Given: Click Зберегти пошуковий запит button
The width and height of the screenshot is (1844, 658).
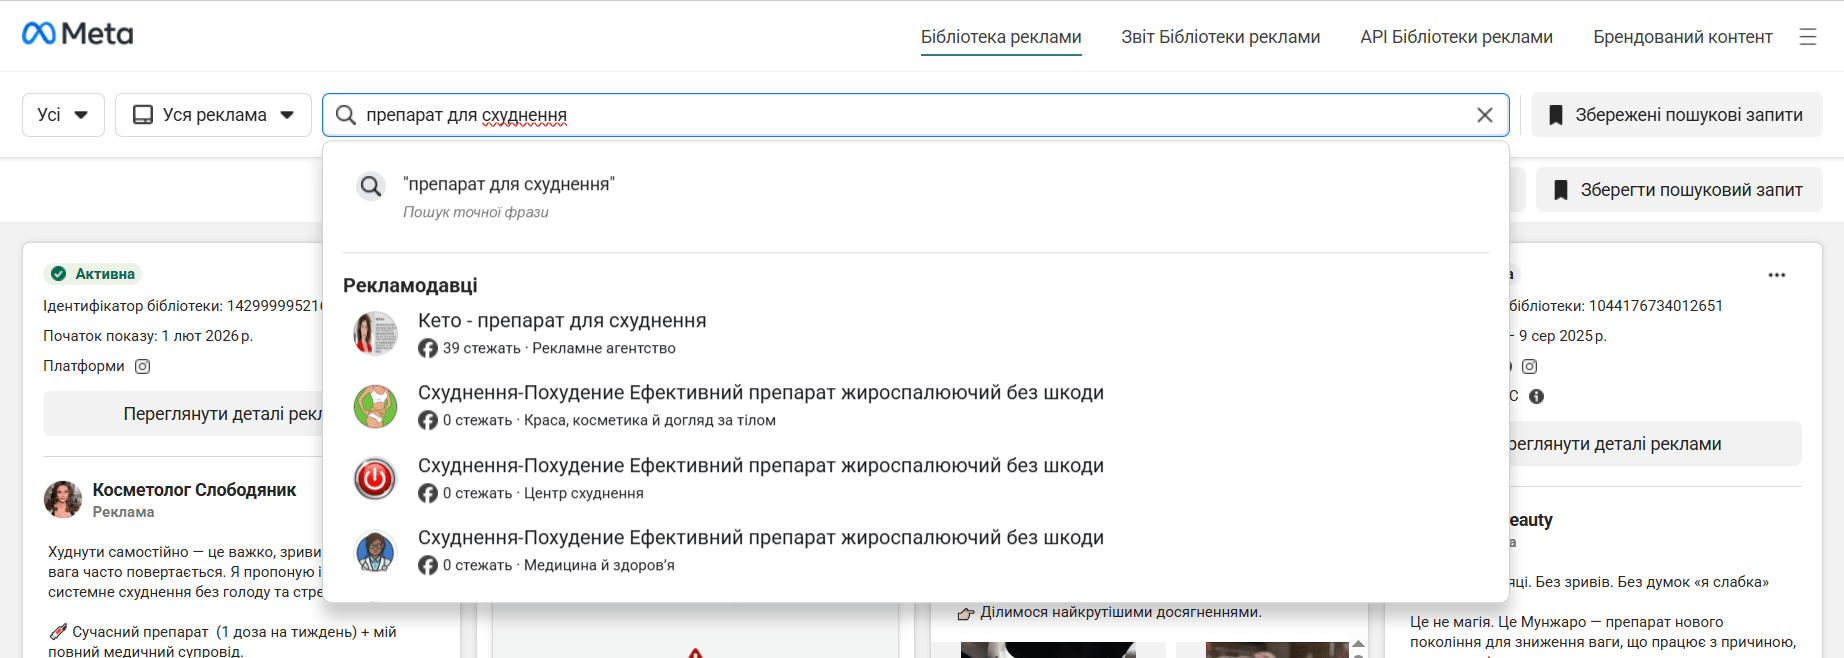Looking at the screenshot, I should tap(1679, 190).
